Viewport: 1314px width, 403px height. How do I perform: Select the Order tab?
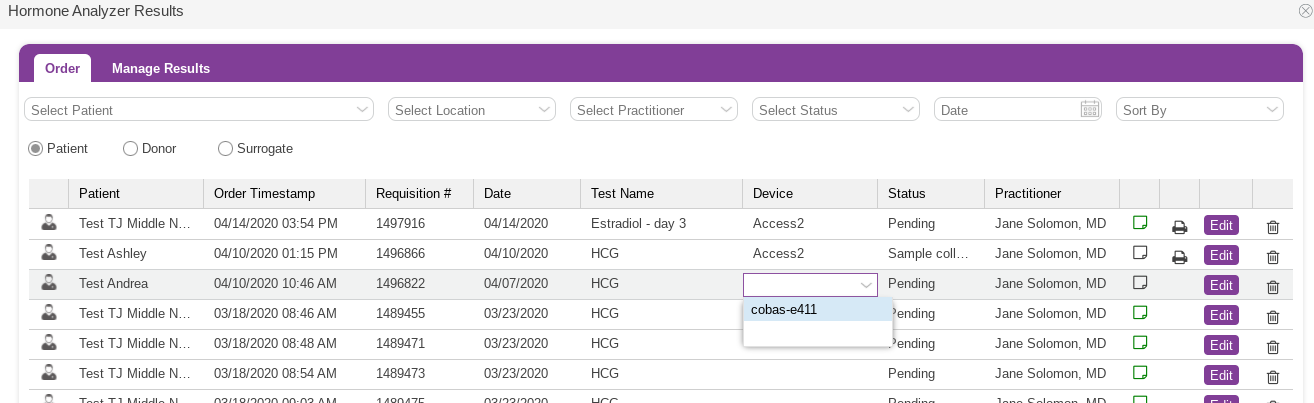coord(62,68)
